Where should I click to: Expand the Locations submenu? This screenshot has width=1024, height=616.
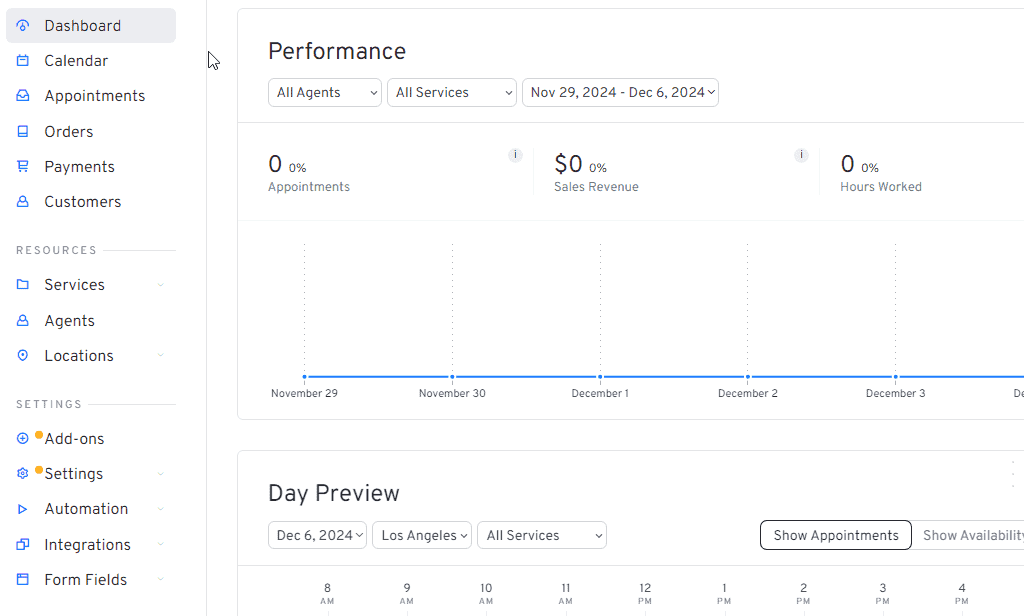160,355
